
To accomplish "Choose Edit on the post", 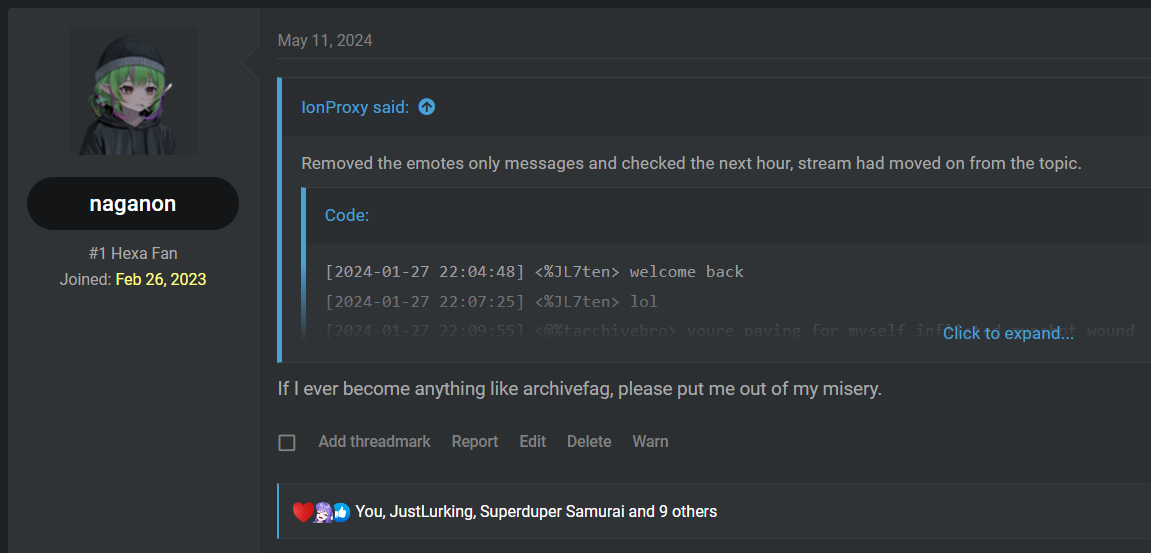I will tap(533, 441).
